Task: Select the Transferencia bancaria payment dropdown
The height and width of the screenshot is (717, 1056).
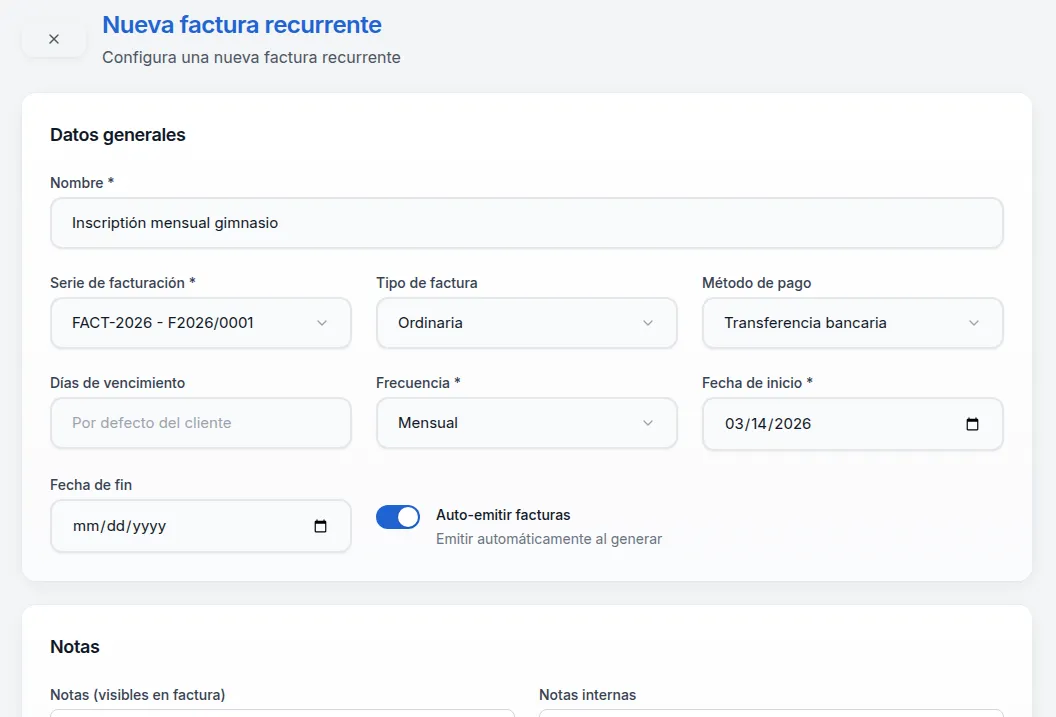Action: (x=840, y=323)
